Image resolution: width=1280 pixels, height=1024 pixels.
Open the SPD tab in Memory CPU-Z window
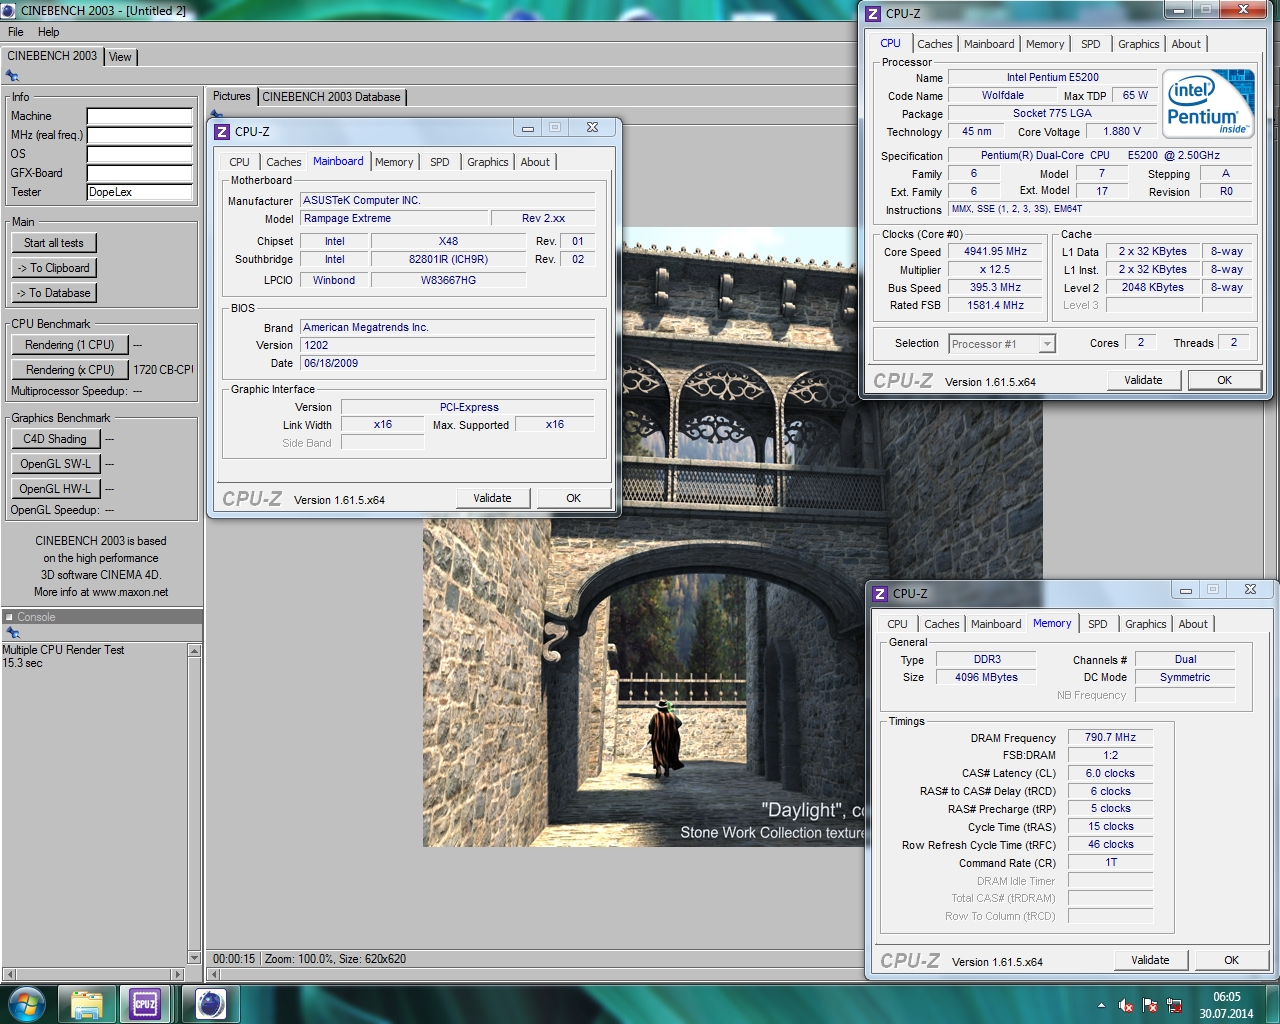pyautogui.click(x=1098, y=624)
